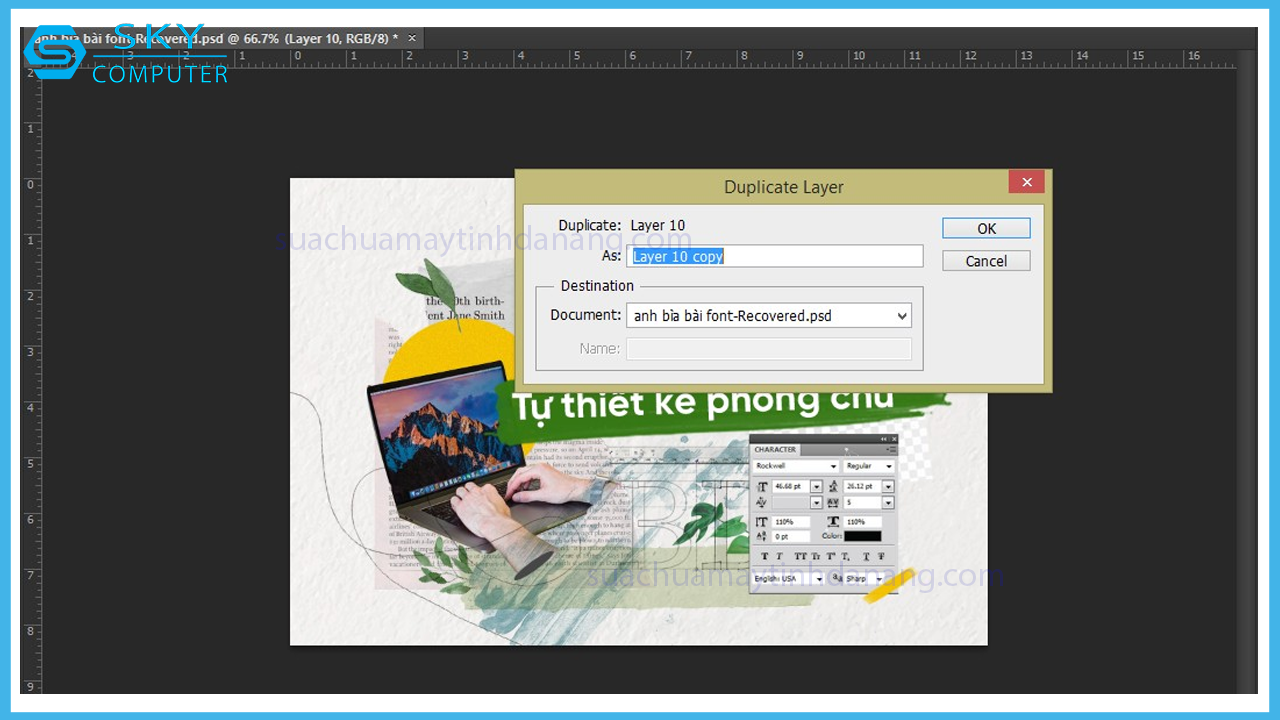Open the Sharp anti-aliasing dropdown
The width and height of the screenshot is (1280, 720).
881,579
